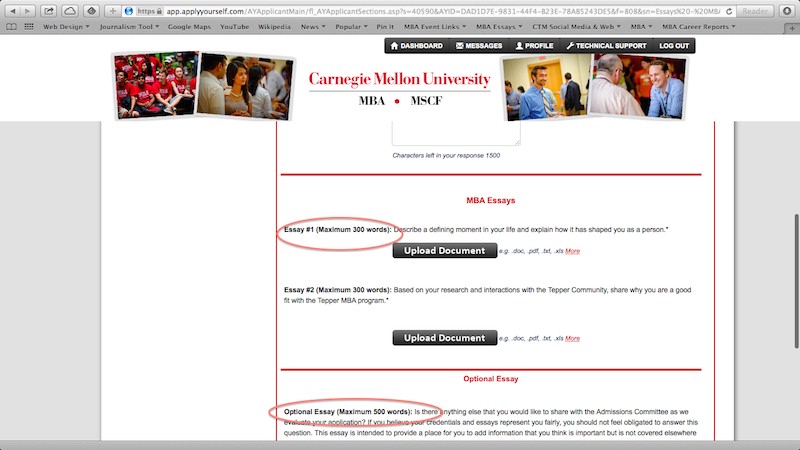This screenshot has width=800, height=450.
Task: Open the Pin It bookmarklet
Action: (385, 27)
